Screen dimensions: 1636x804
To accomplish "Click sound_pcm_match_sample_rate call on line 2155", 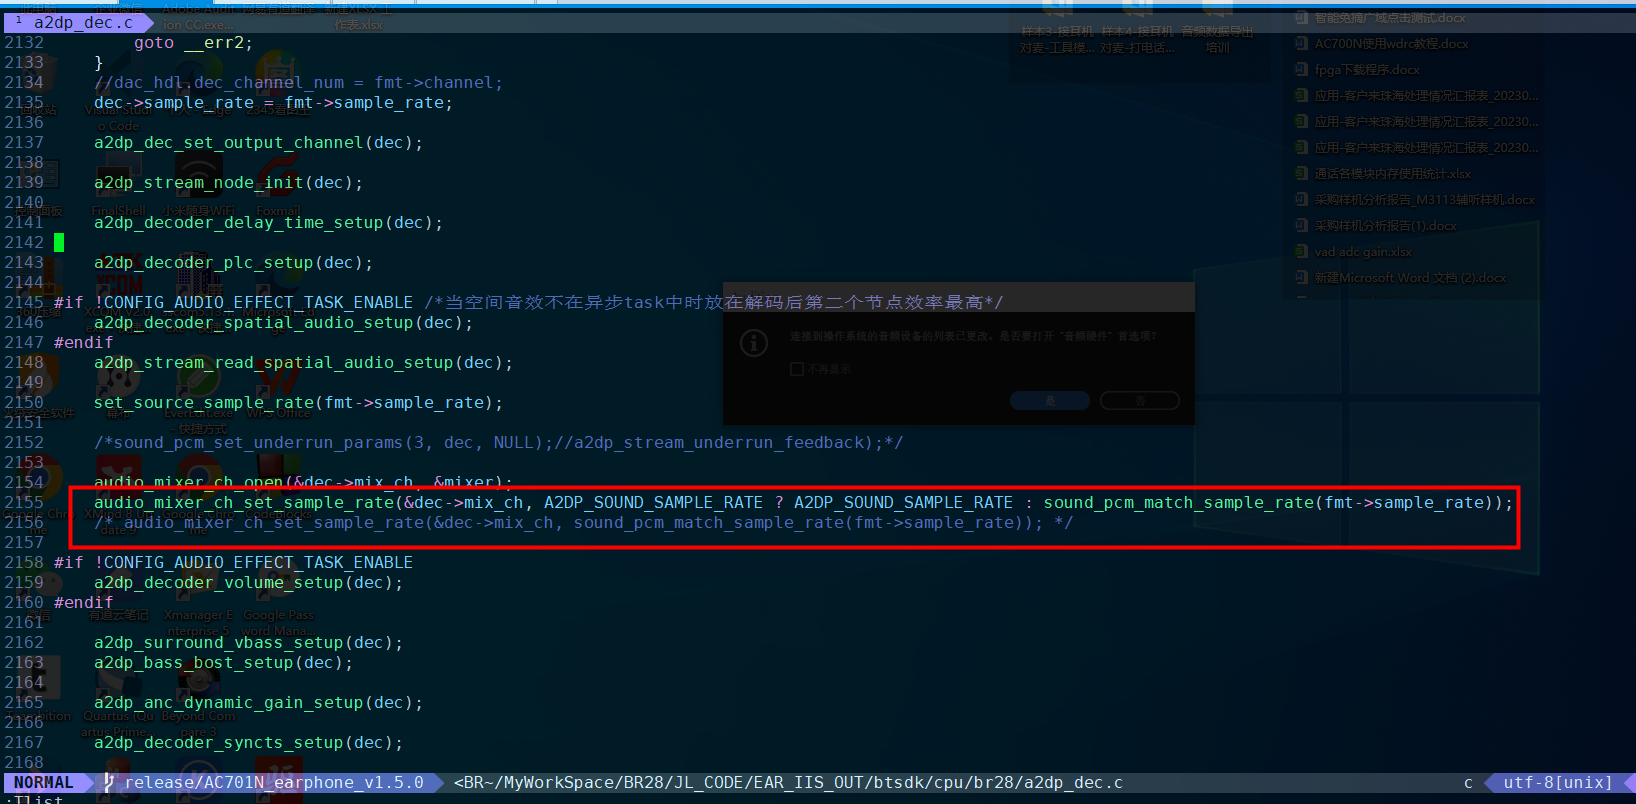I will pos(1273,503).
